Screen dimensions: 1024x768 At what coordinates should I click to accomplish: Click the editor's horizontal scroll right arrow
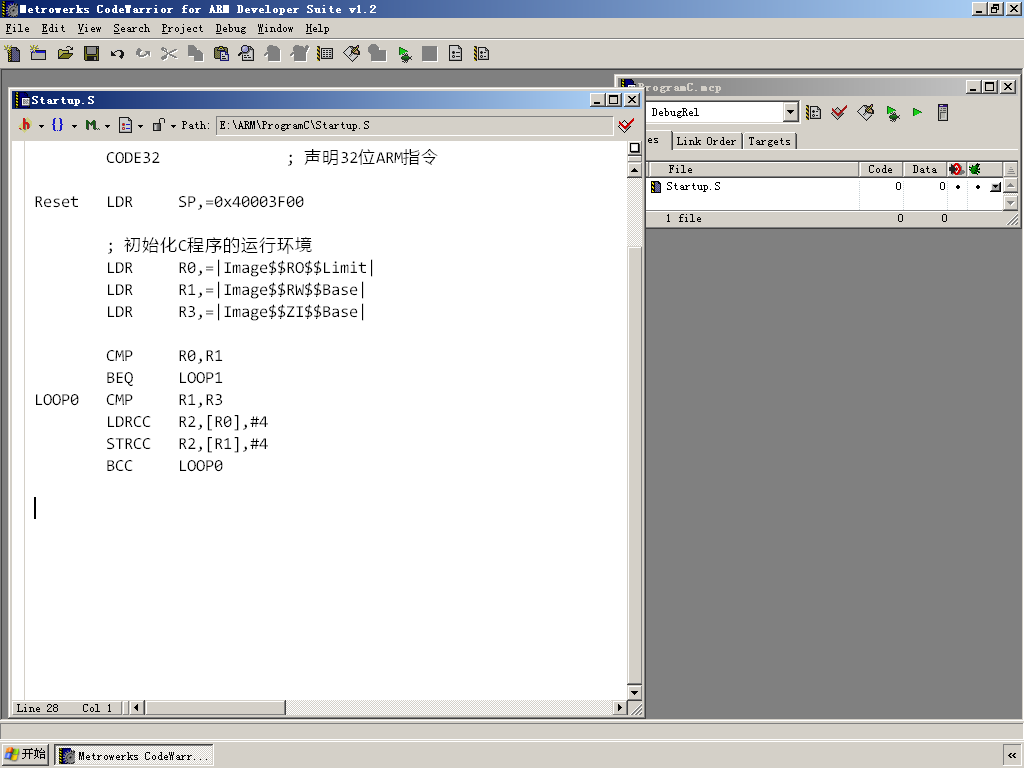pyautogui.click(x=620, y=707)
